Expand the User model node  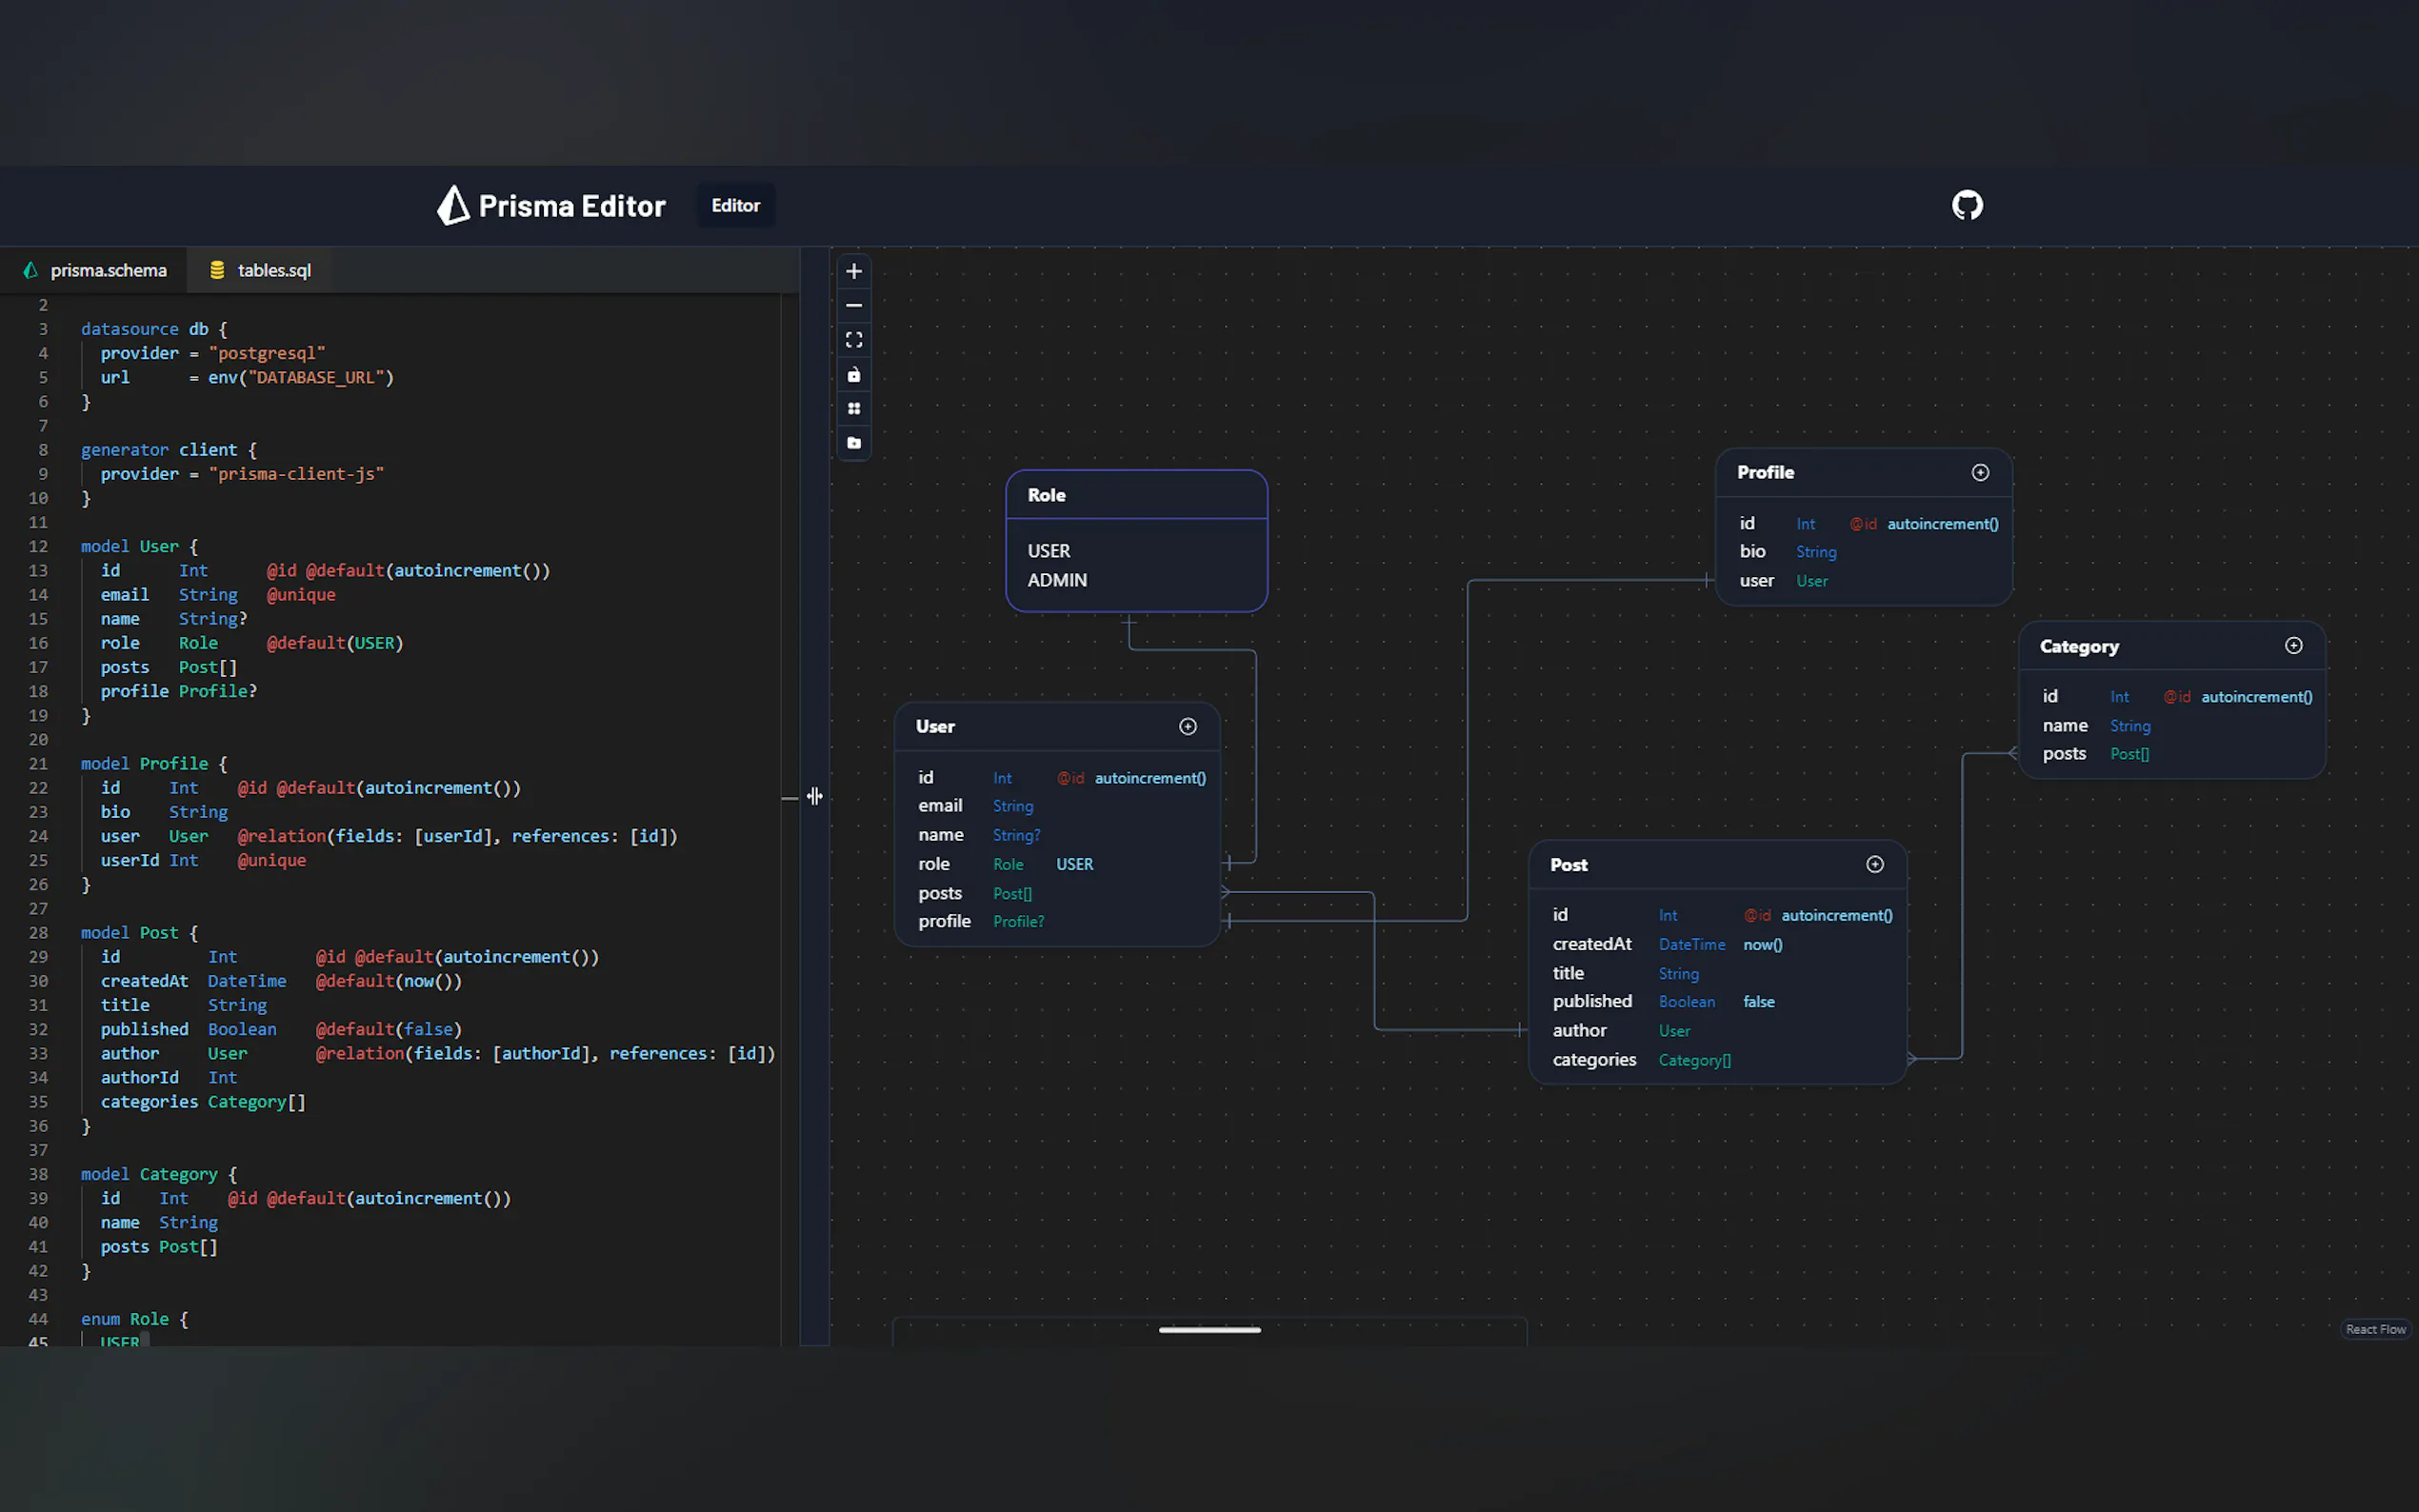point(1187,726)
